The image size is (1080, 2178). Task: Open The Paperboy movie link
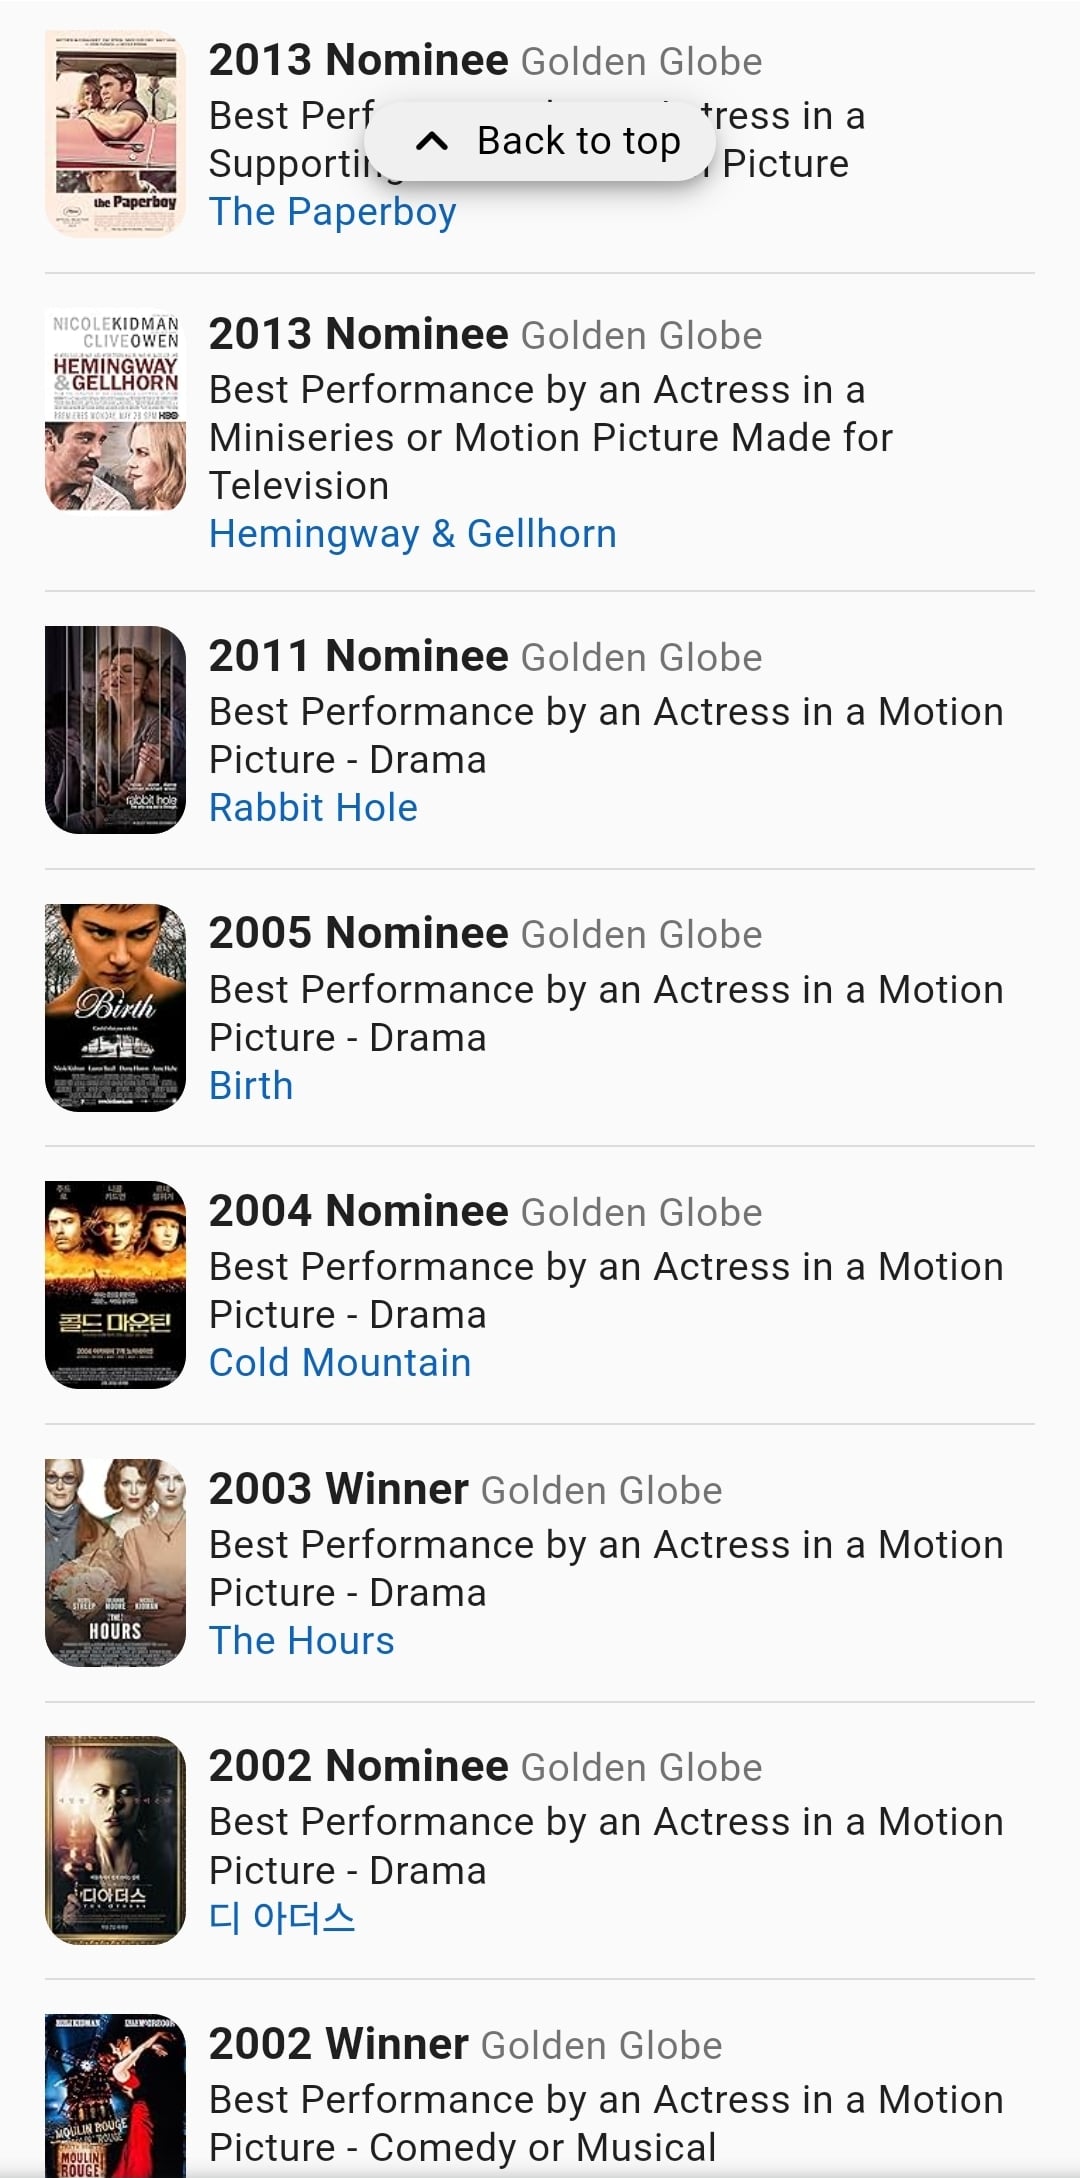coord(333,212)
